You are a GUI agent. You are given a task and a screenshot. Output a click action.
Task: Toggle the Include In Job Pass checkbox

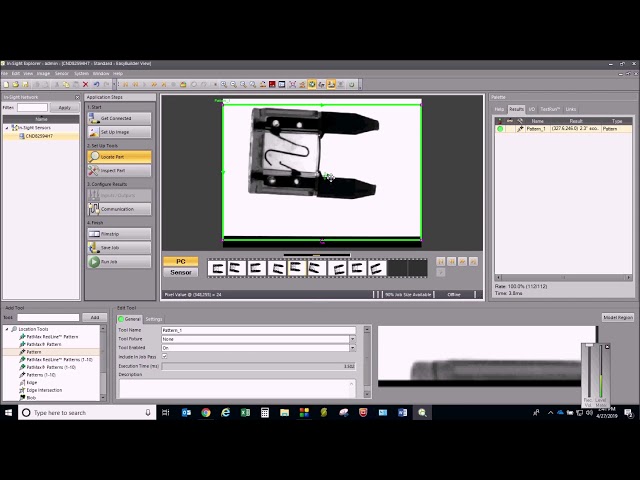pos(164,356)
